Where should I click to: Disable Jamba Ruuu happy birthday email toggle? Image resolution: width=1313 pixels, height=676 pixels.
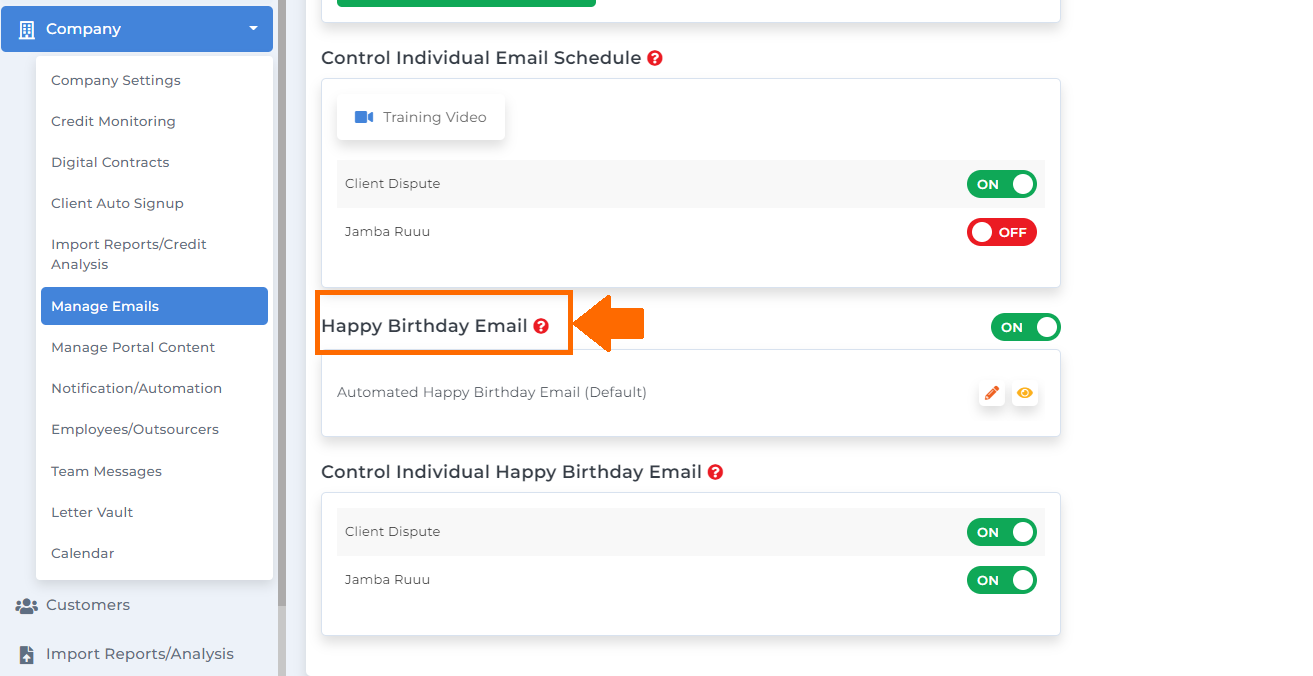point(1002,580)
